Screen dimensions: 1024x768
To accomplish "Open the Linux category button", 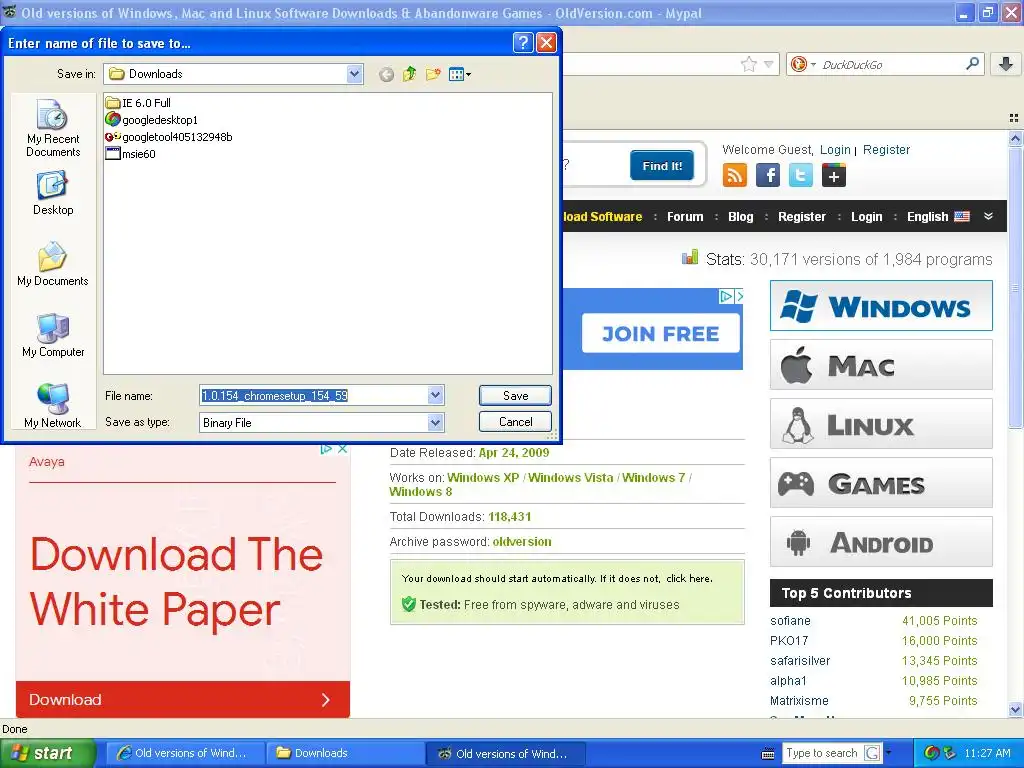I will coord(881,424).
